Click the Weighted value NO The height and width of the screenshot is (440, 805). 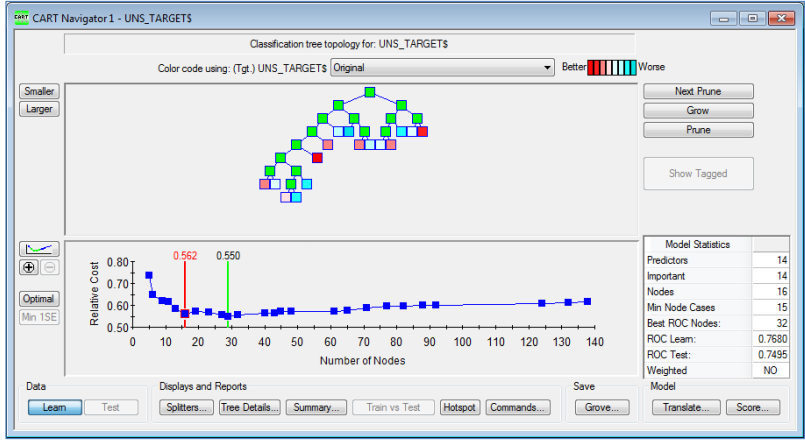(770, 370)
